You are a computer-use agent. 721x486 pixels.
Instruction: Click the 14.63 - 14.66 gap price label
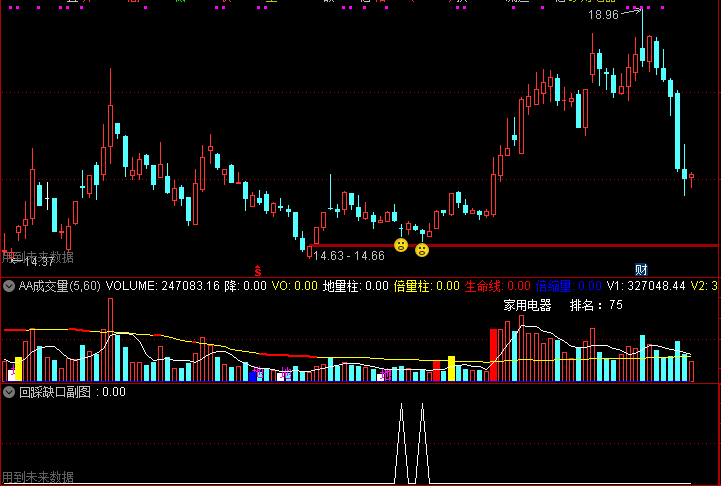point(349,256)
